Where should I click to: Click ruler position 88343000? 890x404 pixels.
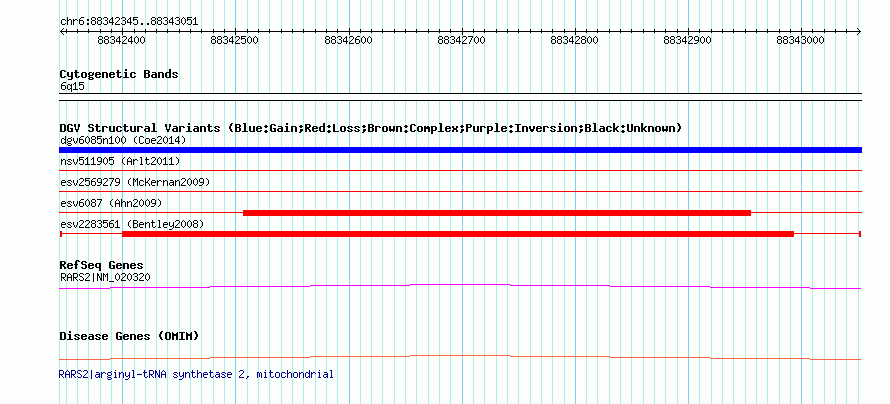point(800,40)
